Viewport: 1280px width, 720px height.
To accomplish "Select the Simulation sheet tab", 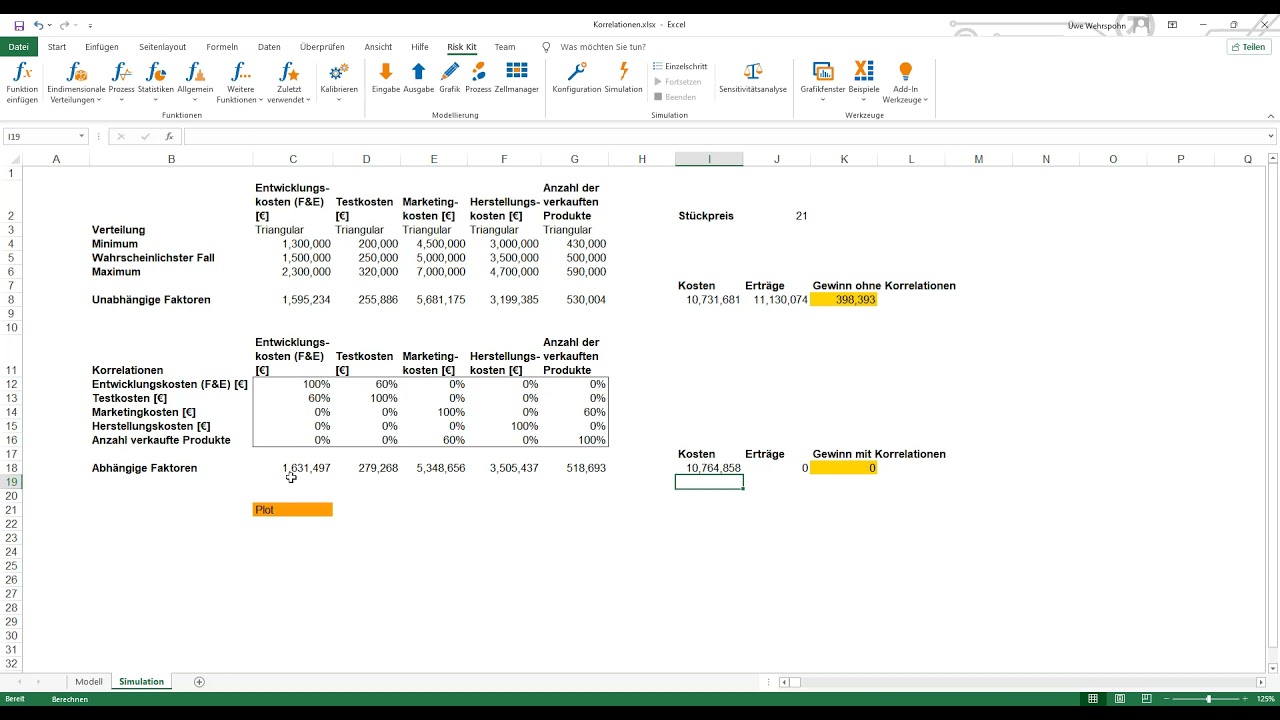I will [x=141, y=682].
